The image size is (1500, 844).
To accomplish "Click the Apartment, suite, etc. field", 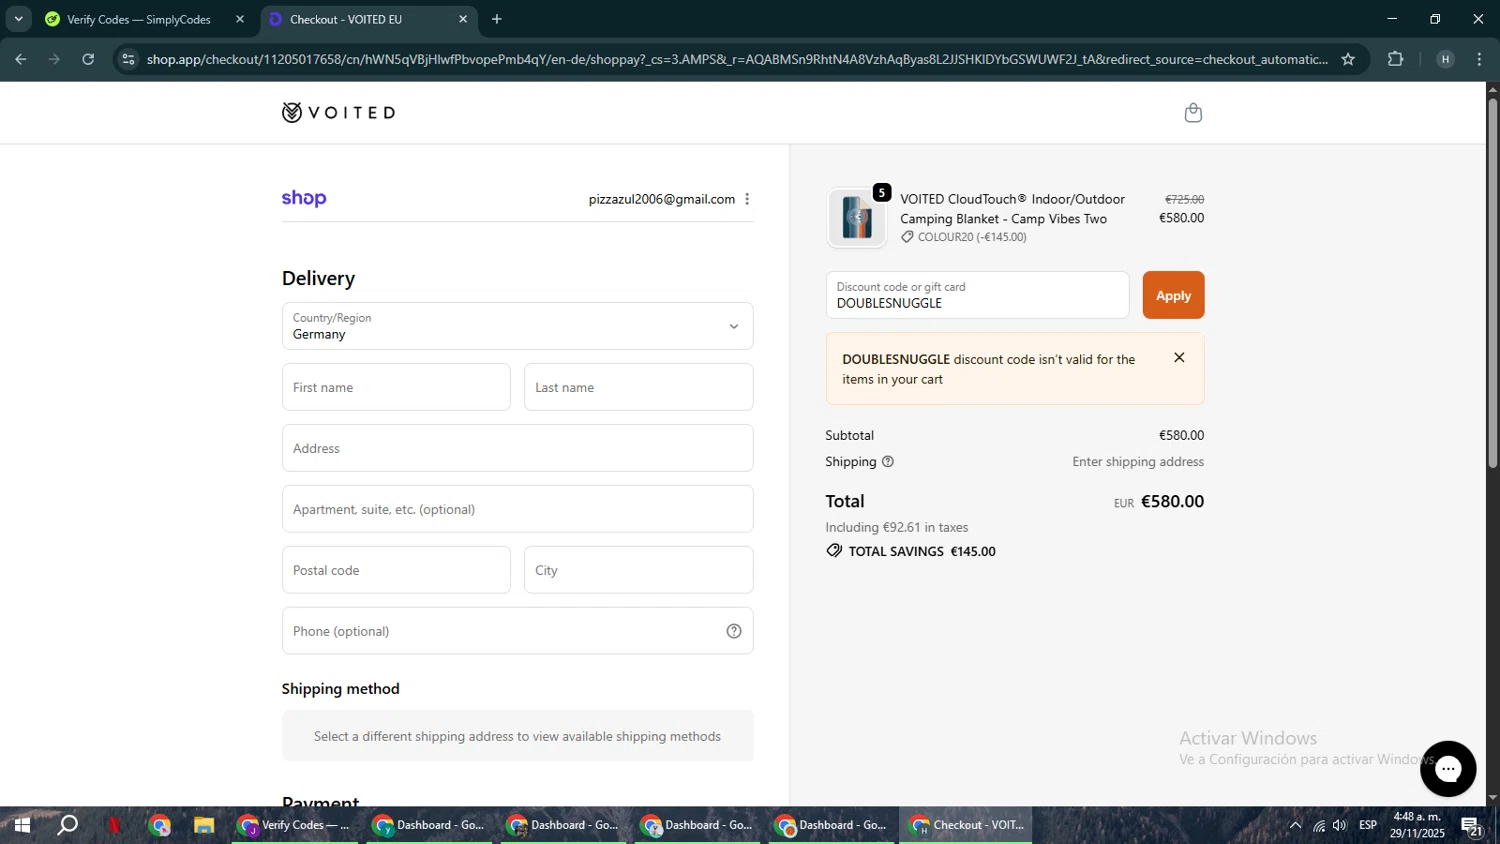I will pos(517,509).
